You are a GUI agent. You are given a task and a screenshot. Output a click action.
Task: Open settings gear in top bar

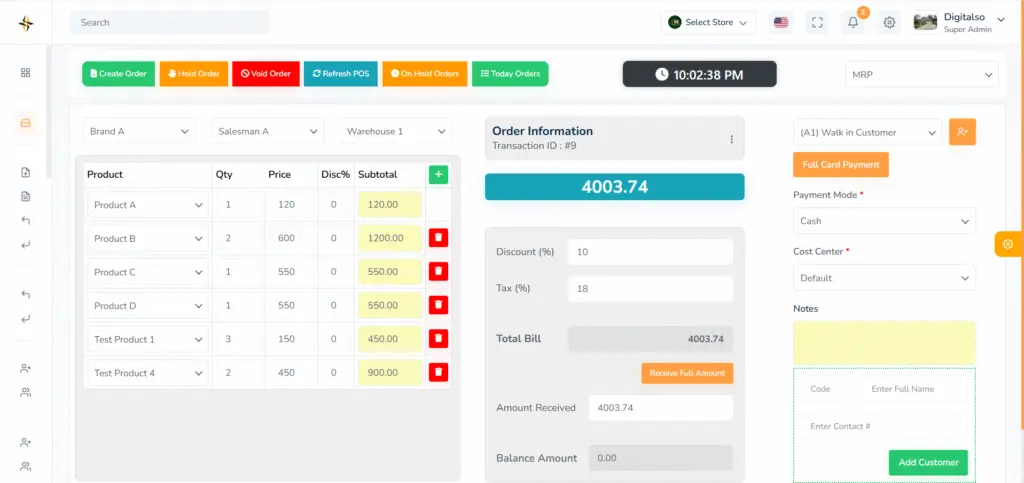889,22
